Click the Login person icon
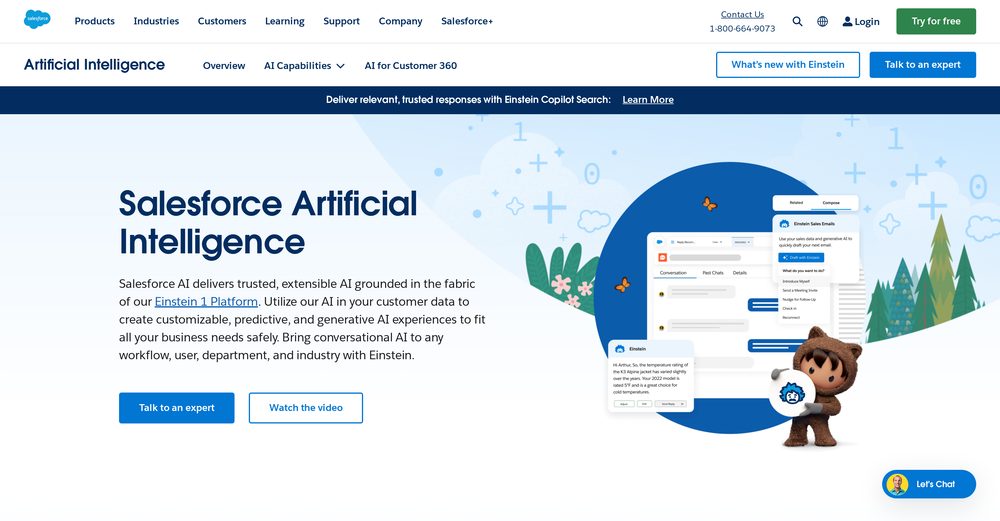 pos(848,21)
